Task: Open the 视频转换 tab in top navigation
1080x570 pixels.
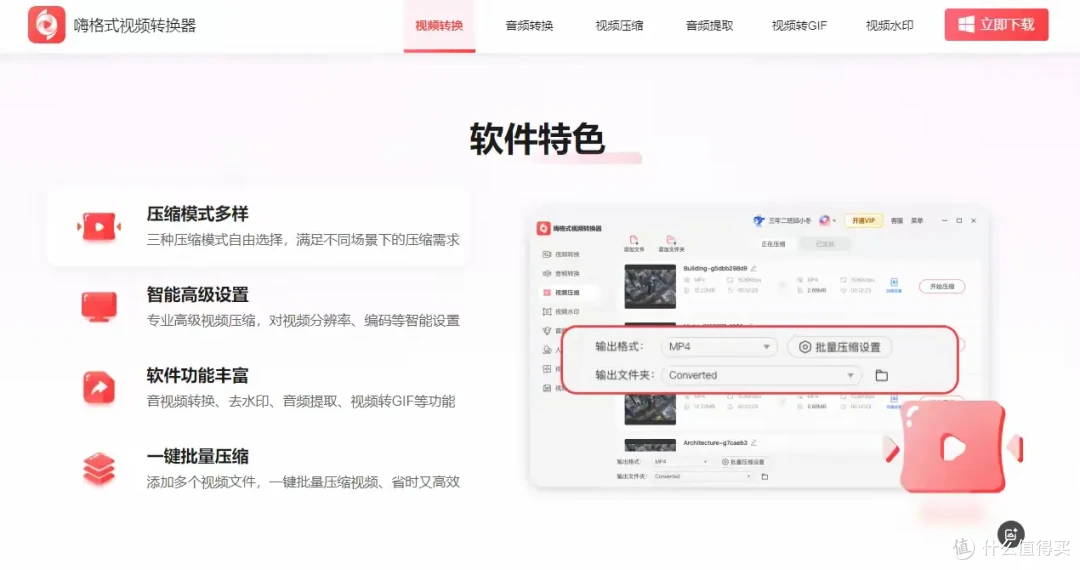Action: (x=439, y=25)
